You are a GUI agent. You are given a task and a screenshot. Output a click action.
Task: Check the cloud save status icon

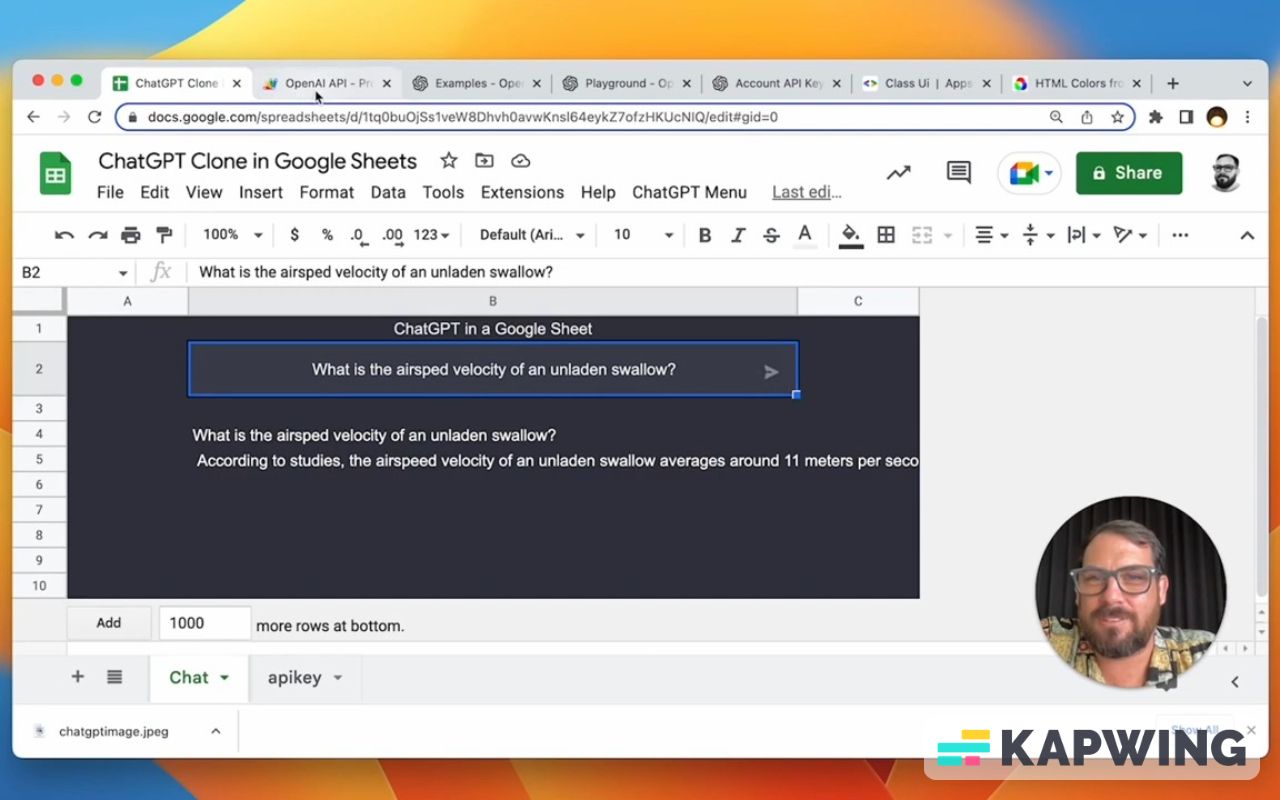tap(520, 161)
